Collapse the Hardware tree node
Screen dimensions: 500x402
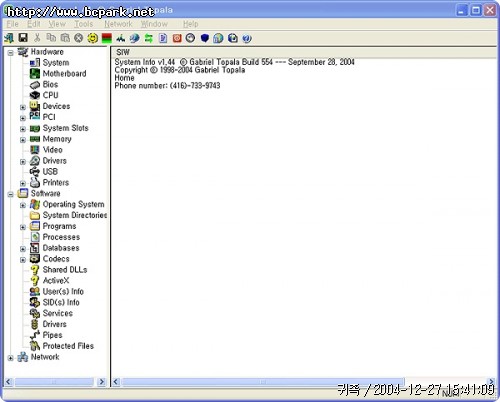pos(11,53)
